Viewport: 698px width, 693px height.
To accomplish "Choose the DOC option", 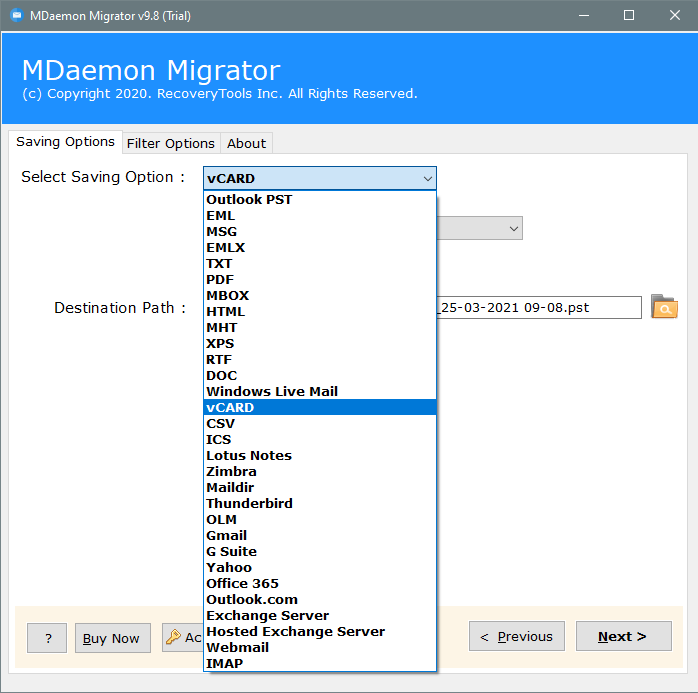I will tap(320, 376).
